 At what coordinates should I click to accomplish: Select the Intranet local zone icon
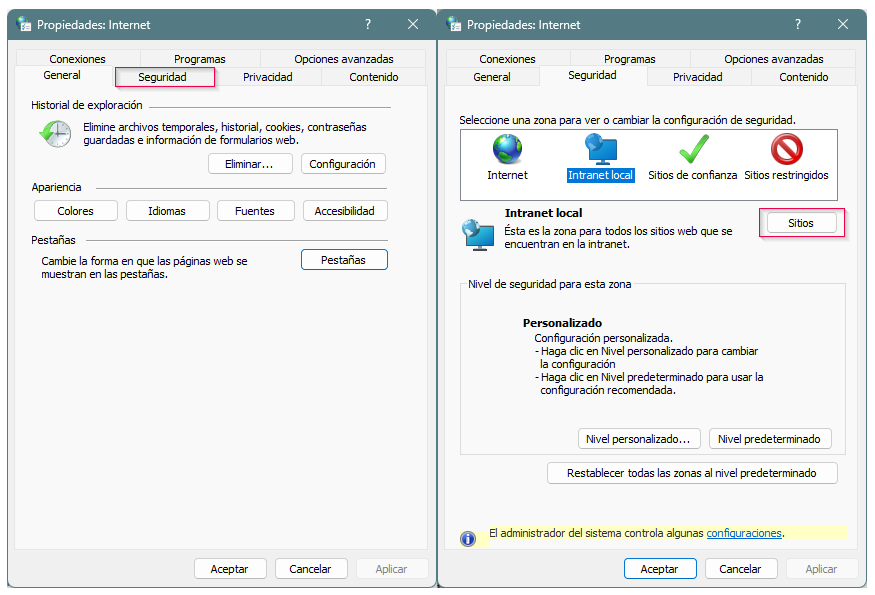click(600, 148)
